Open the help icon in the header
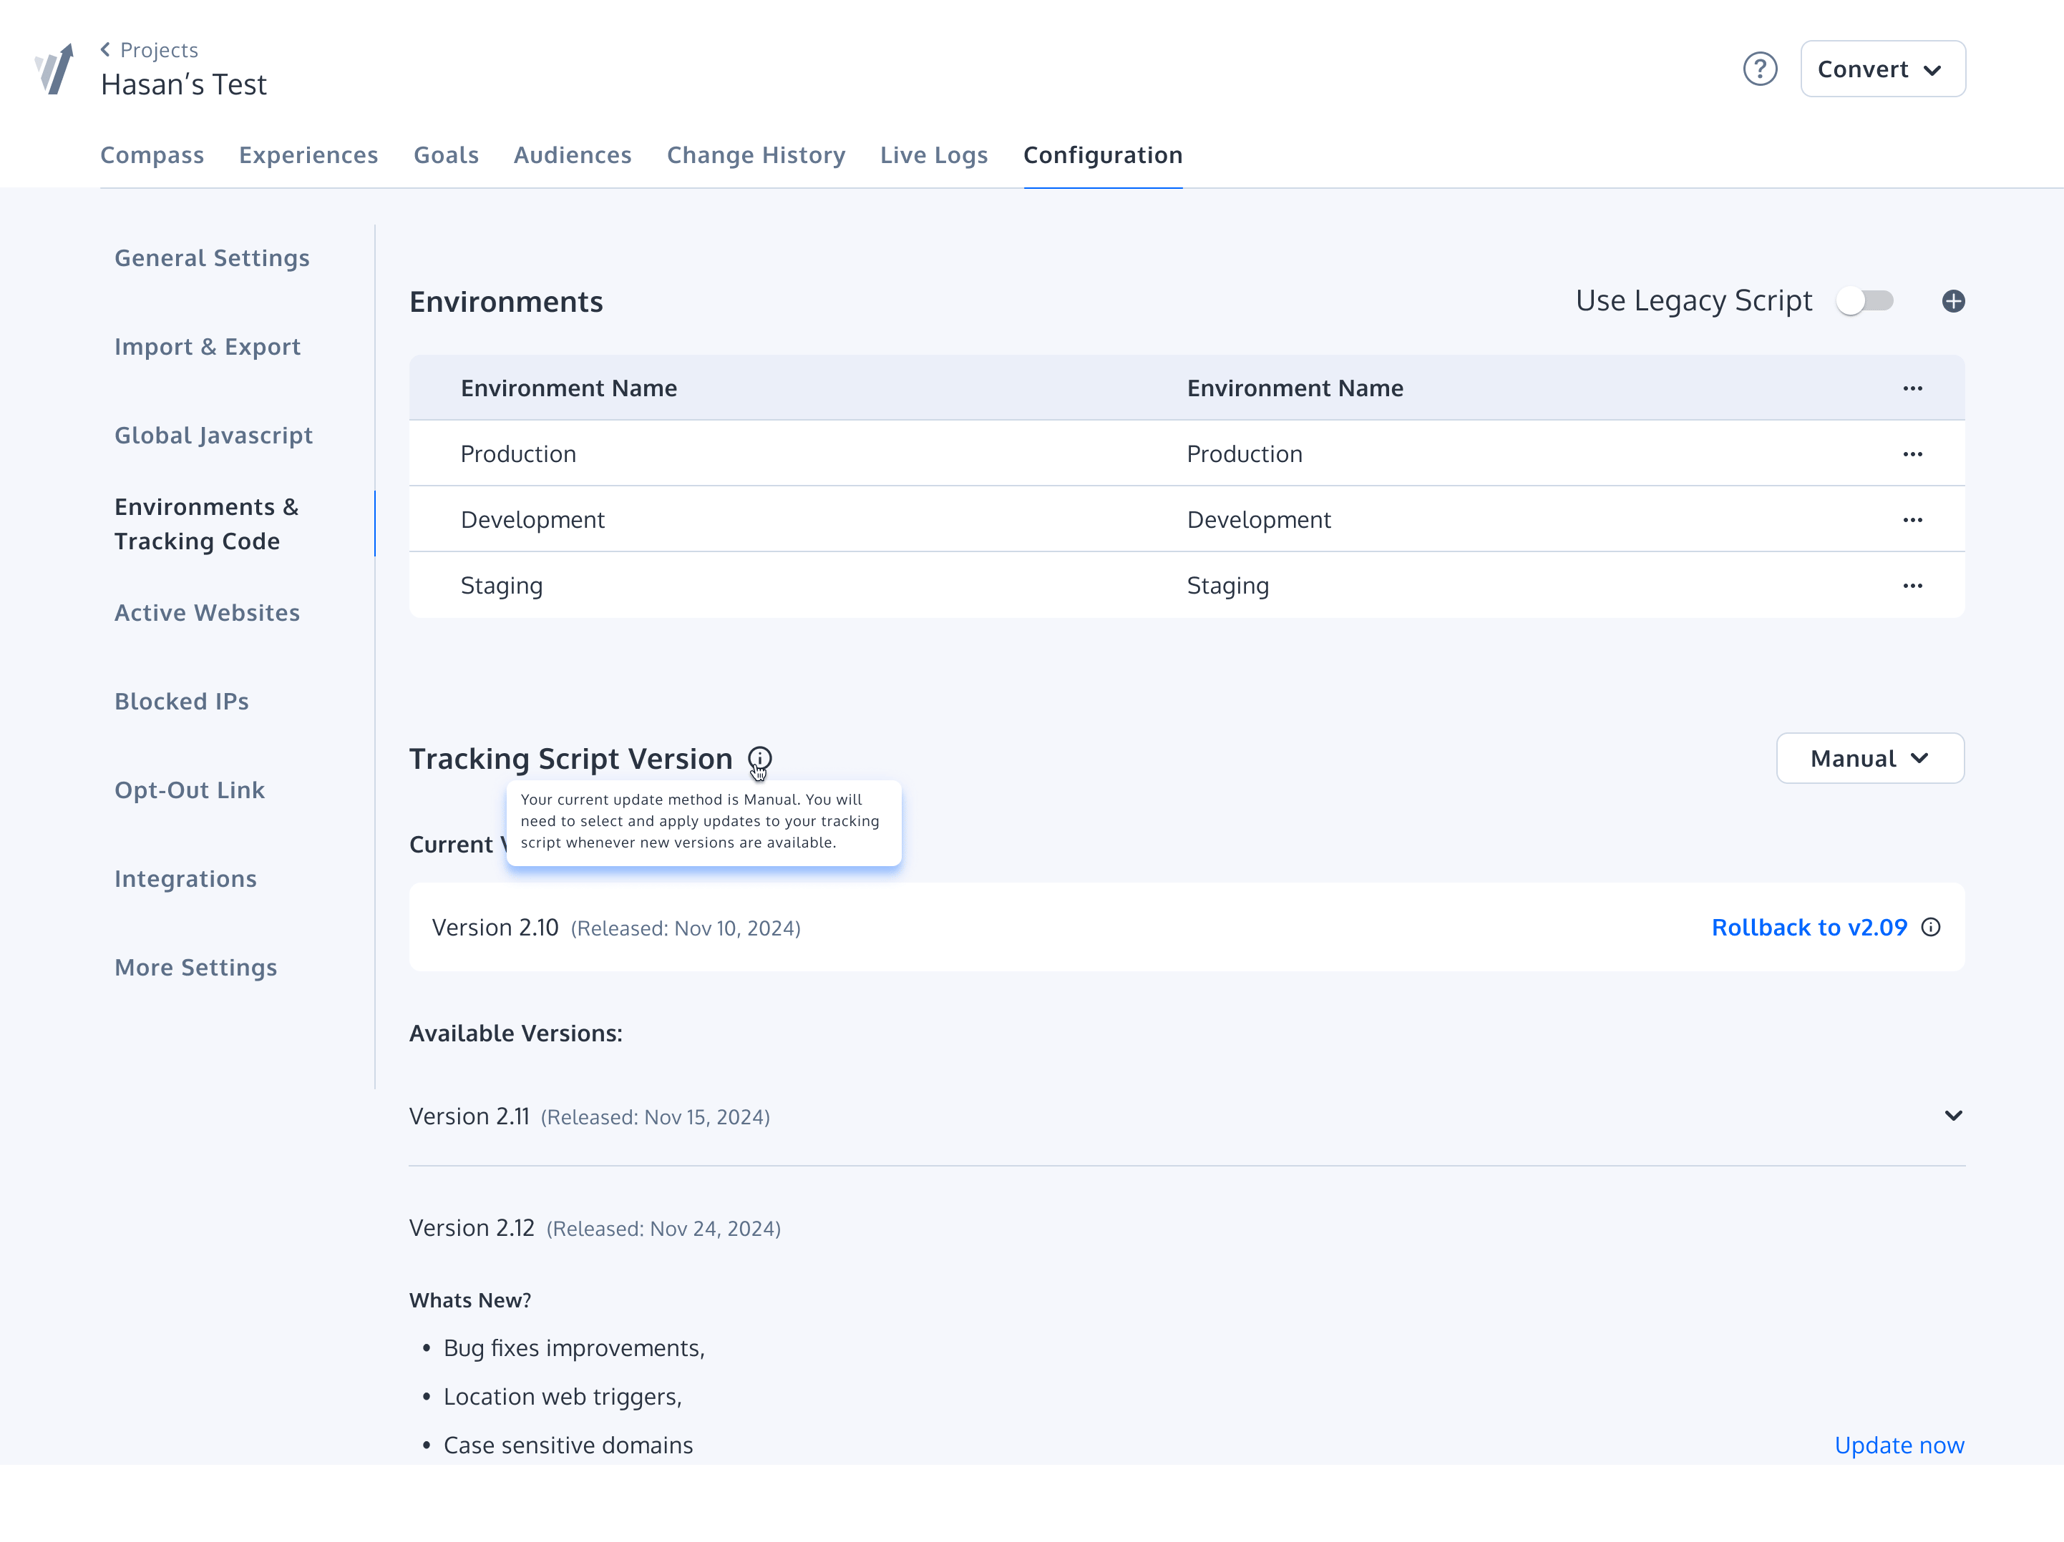The width and height of the screenshot is (2064, 1542). 1761,68
